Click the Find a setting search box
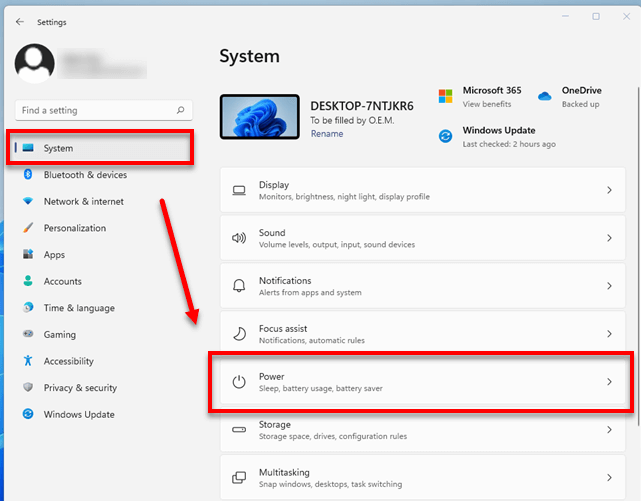 (103, 110)
